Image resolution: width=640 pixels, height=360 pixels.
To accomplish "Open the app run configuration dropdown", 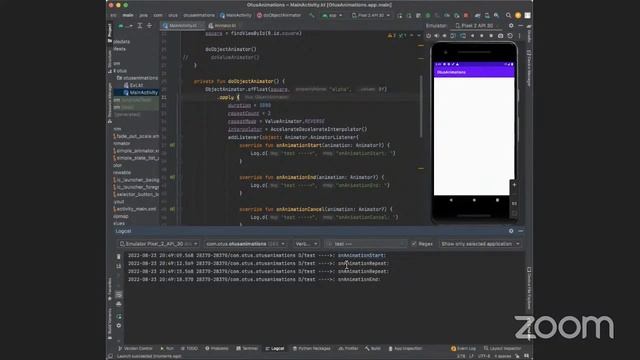I will [332, 16].
